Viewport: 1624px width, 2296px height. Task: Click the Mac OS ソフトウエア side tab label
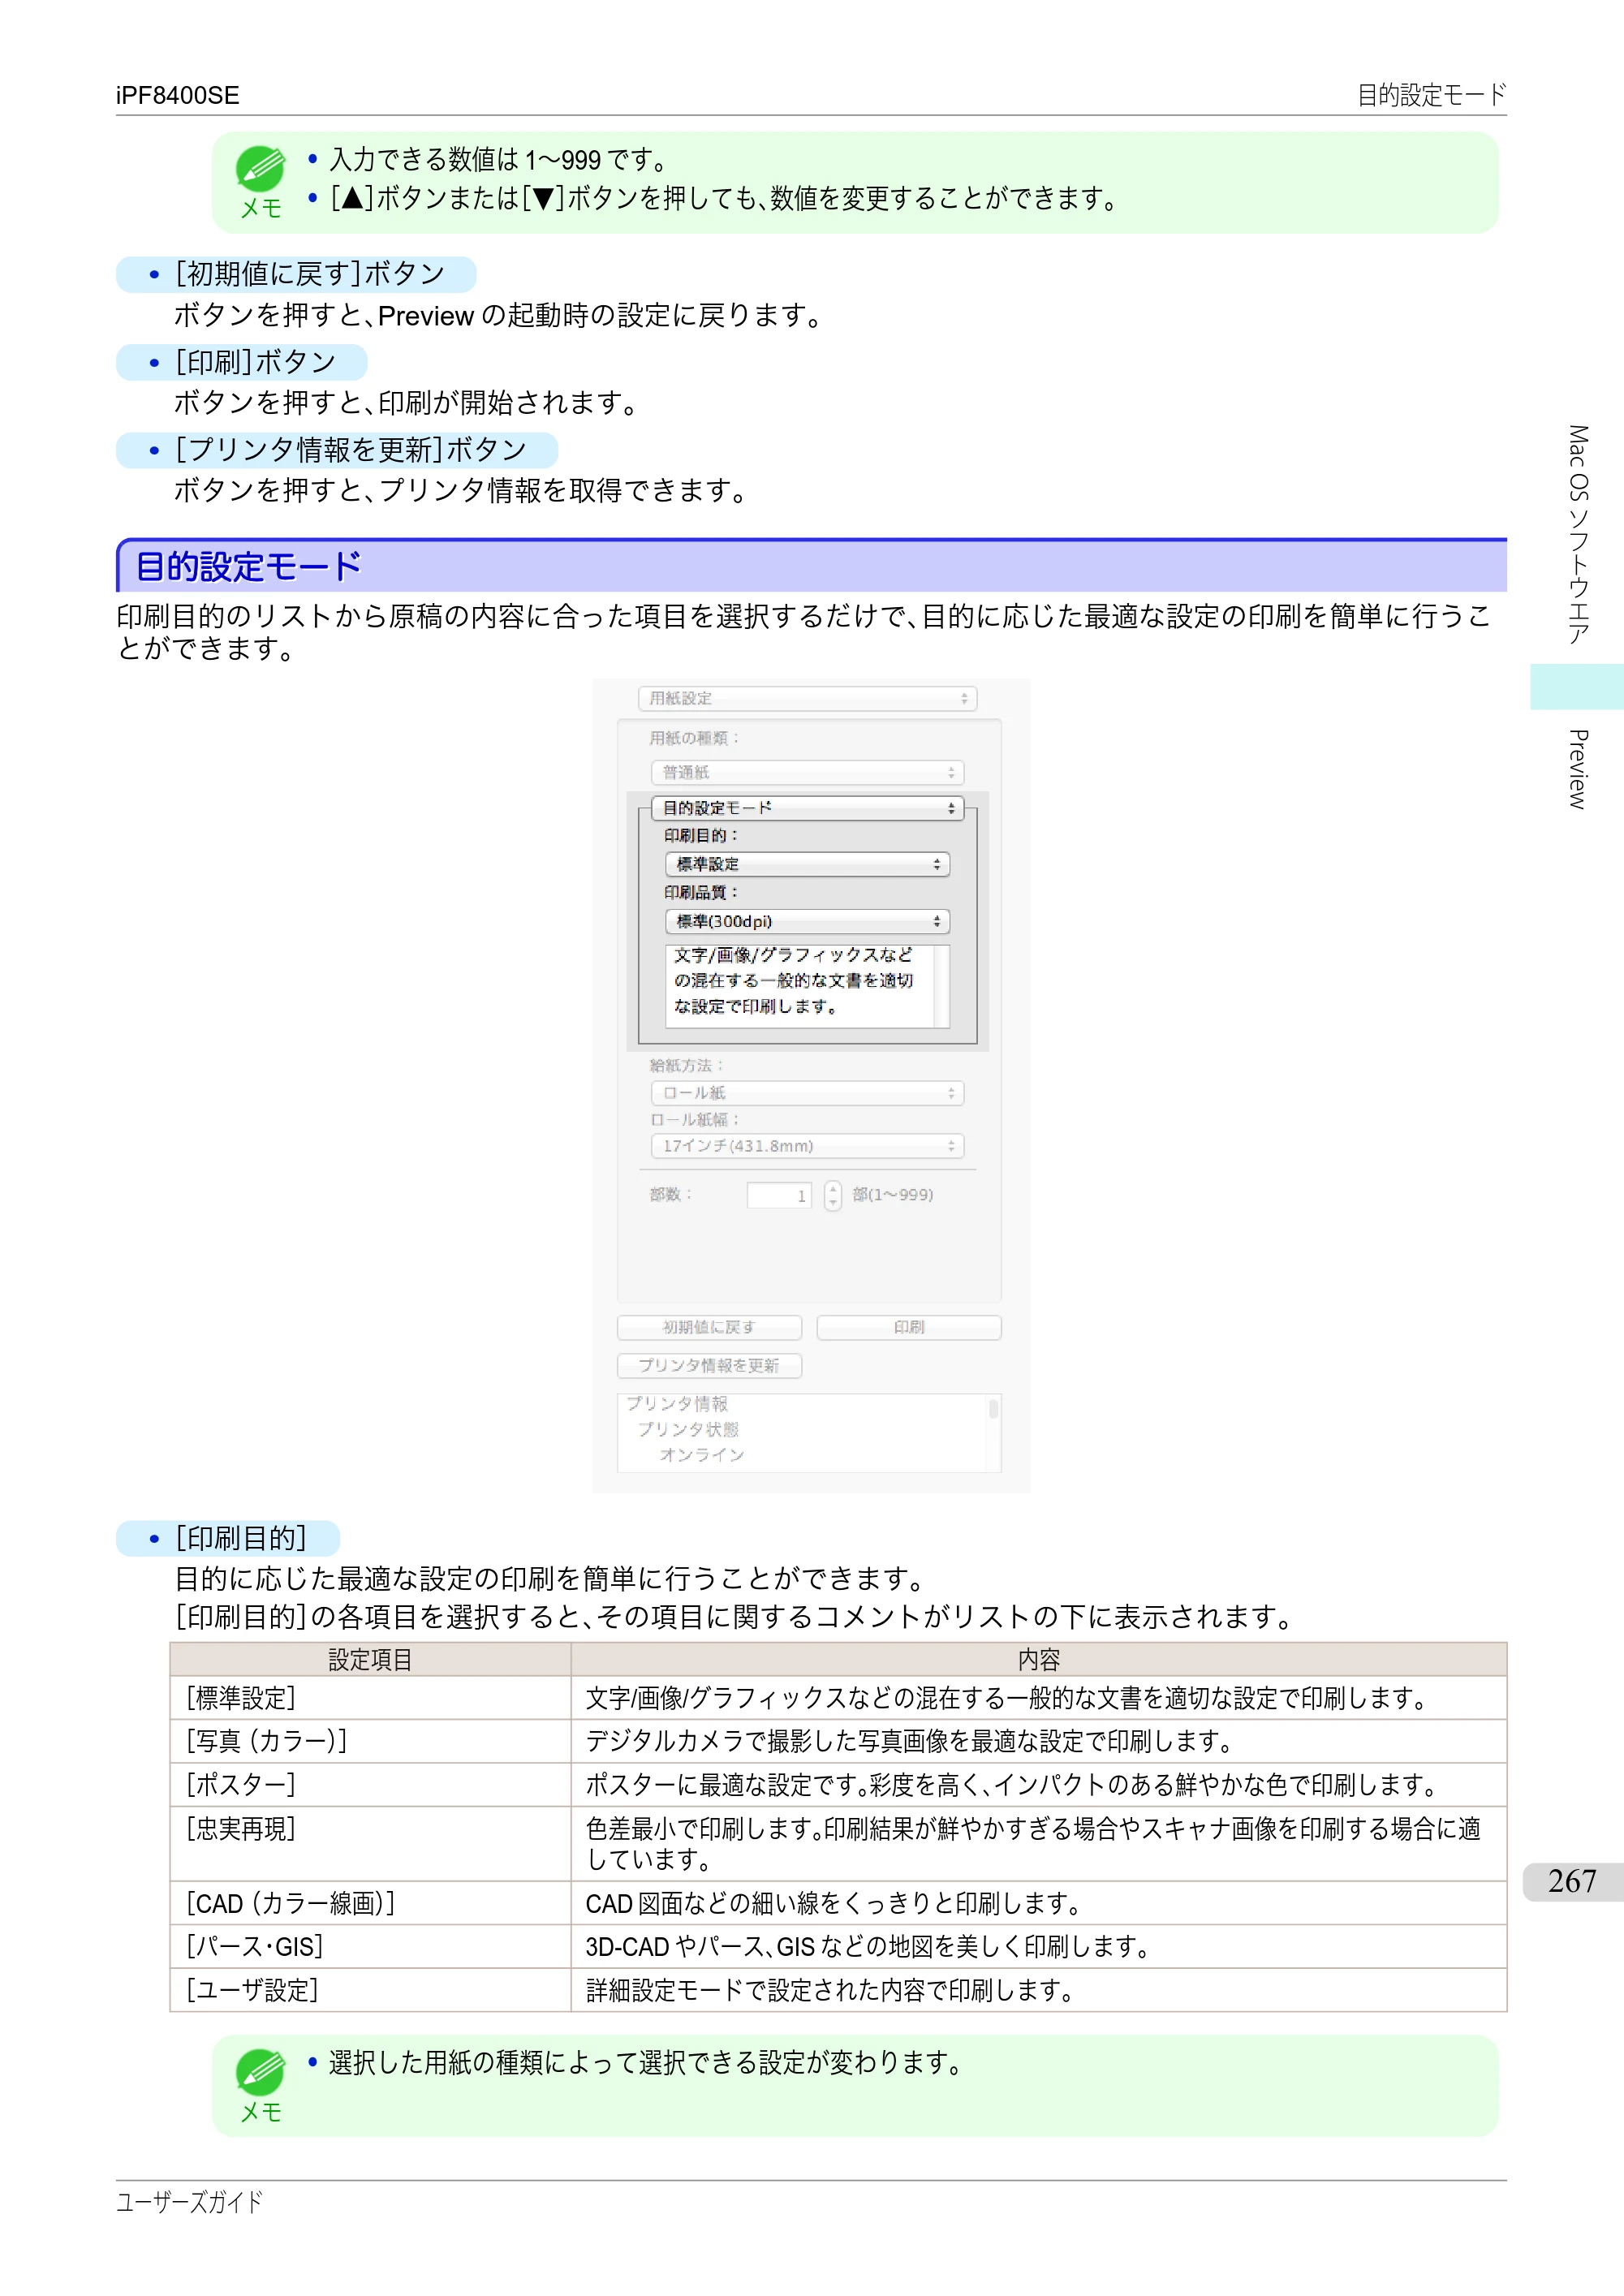coord(1578,534)
